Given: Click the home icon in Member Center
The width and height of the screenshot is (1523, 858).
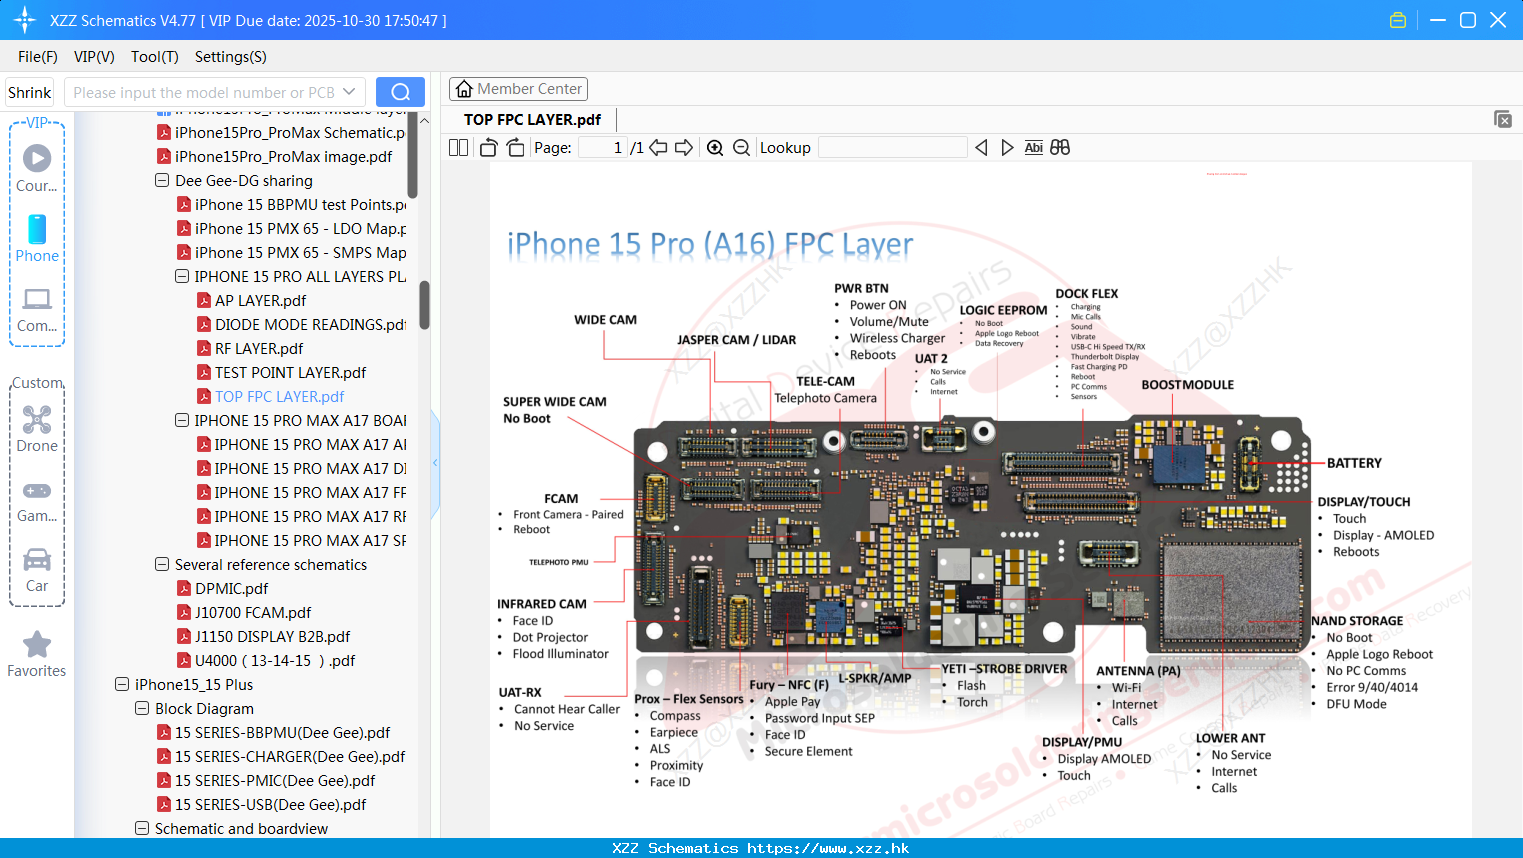Looking at the screenshot, I should tap(464, 89).
